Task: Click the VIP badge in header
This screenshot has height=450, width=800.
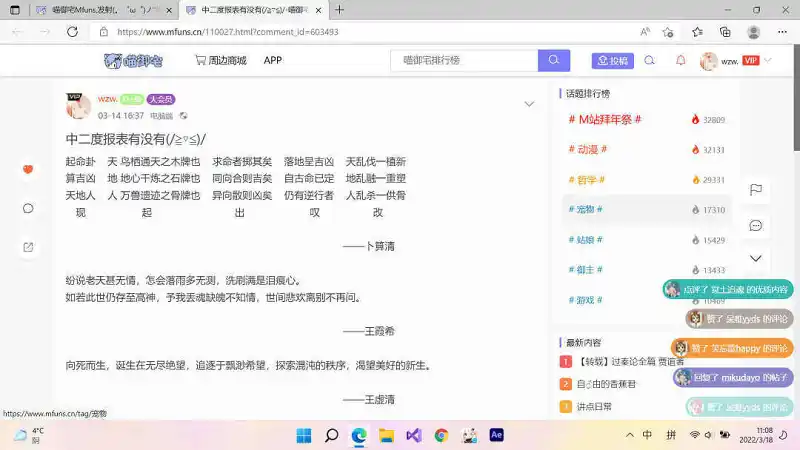Action: pyautogui.click(x=751, y=61)
